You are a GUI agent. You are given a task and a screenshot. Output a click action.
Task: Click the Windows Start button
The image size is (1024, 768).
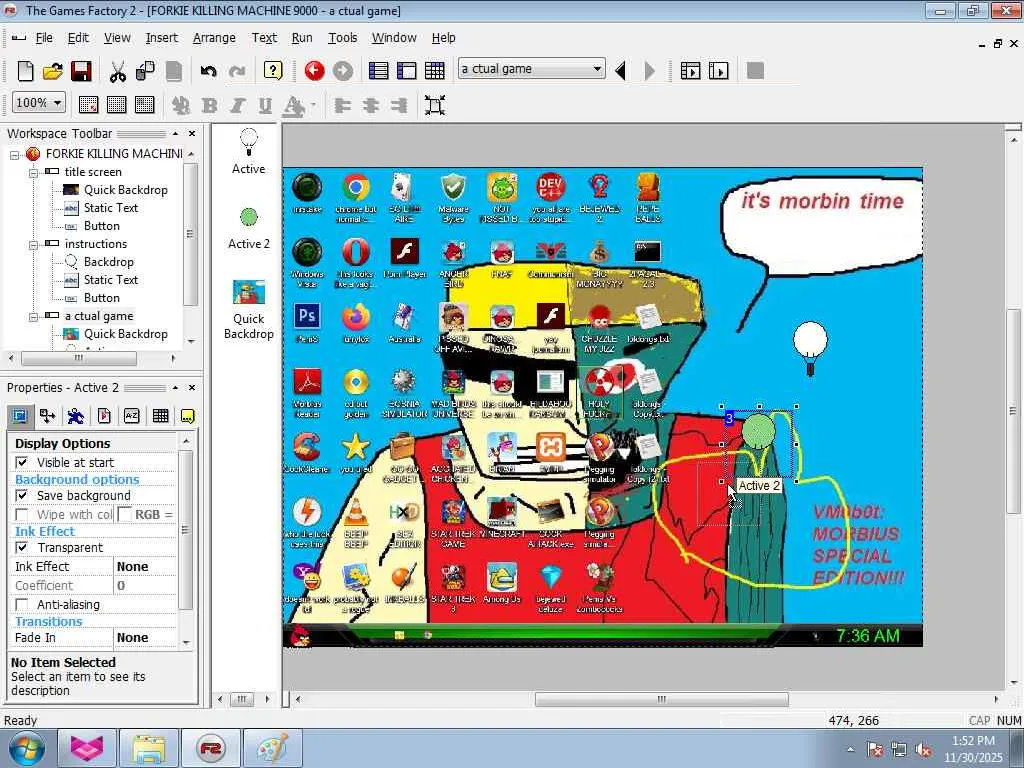pos(26,748)
